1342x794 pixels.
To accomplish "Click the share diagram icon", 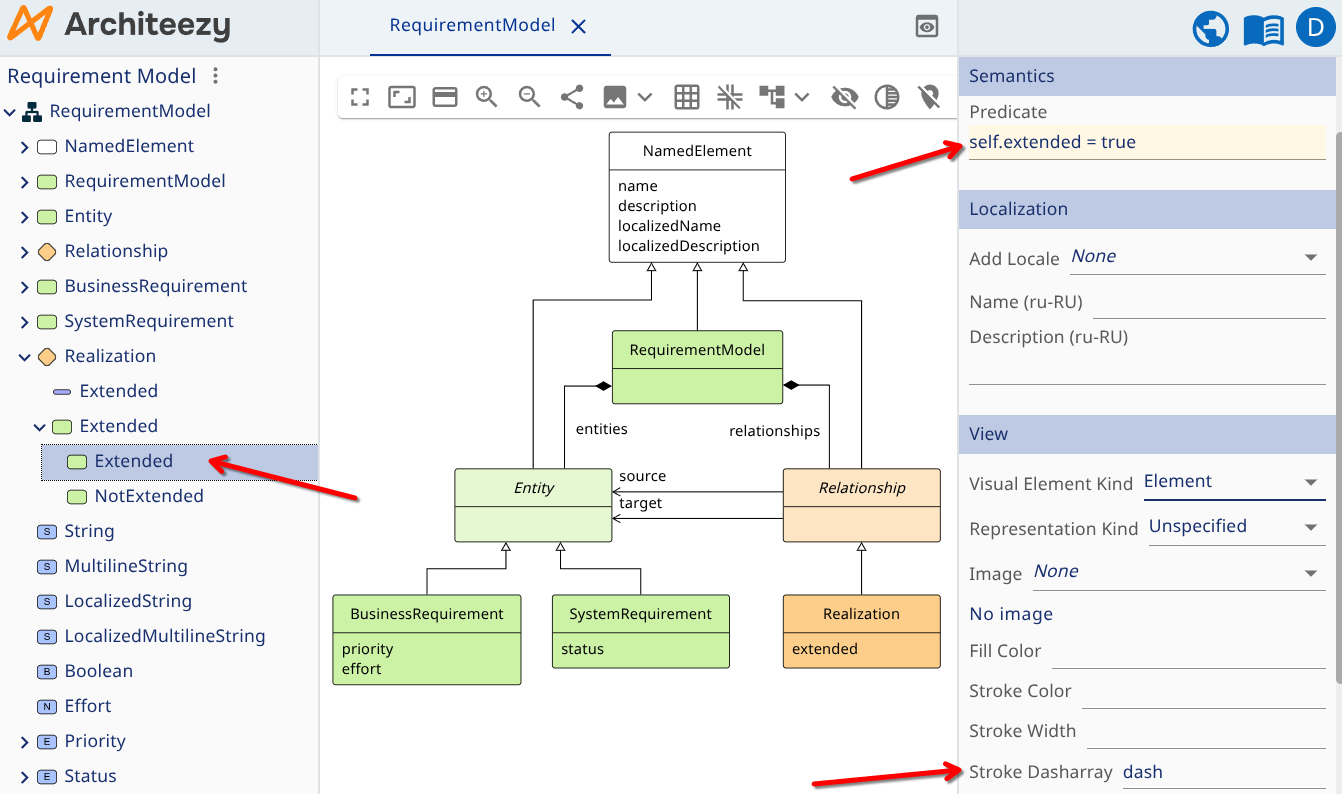I will (x=572, y=97).
